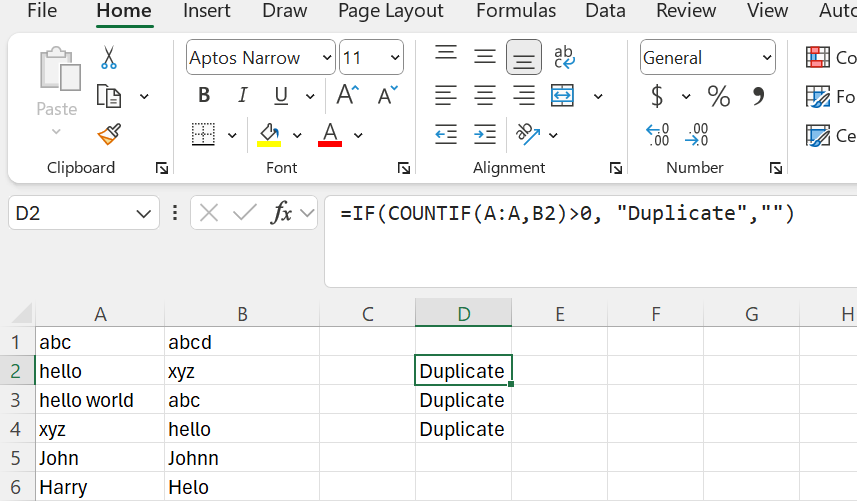Apply comma style
This screenshot has width=857, height=501.
pyautogui.click(x=758, y=96)
